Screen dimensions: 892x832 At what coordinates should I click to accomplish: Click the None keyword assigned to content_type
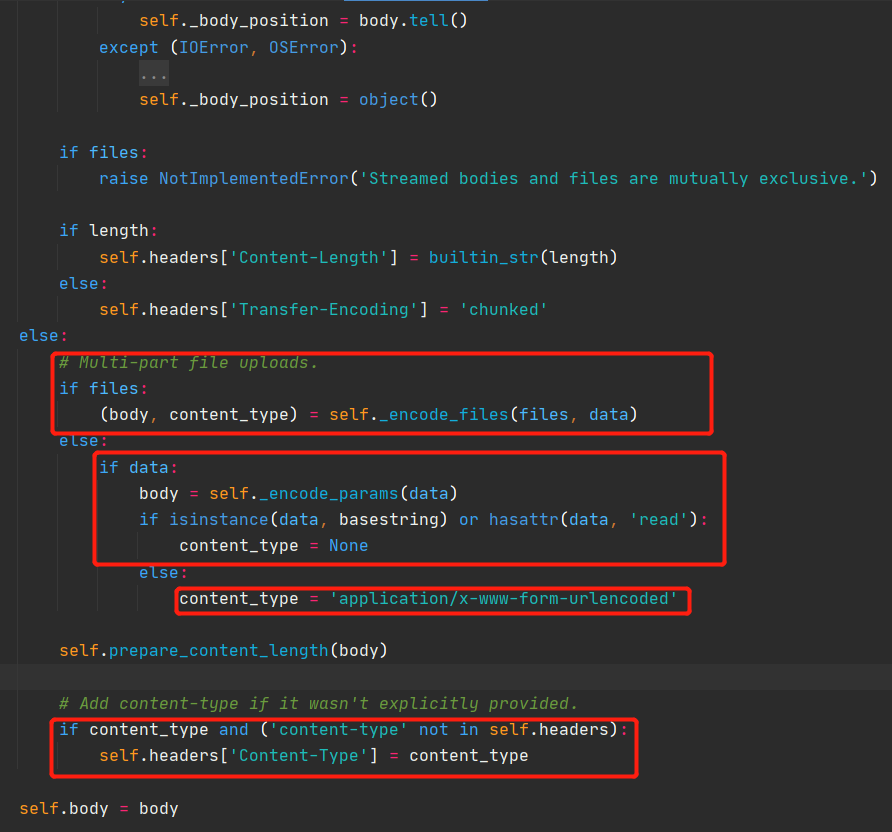click(x=348, y=545)
